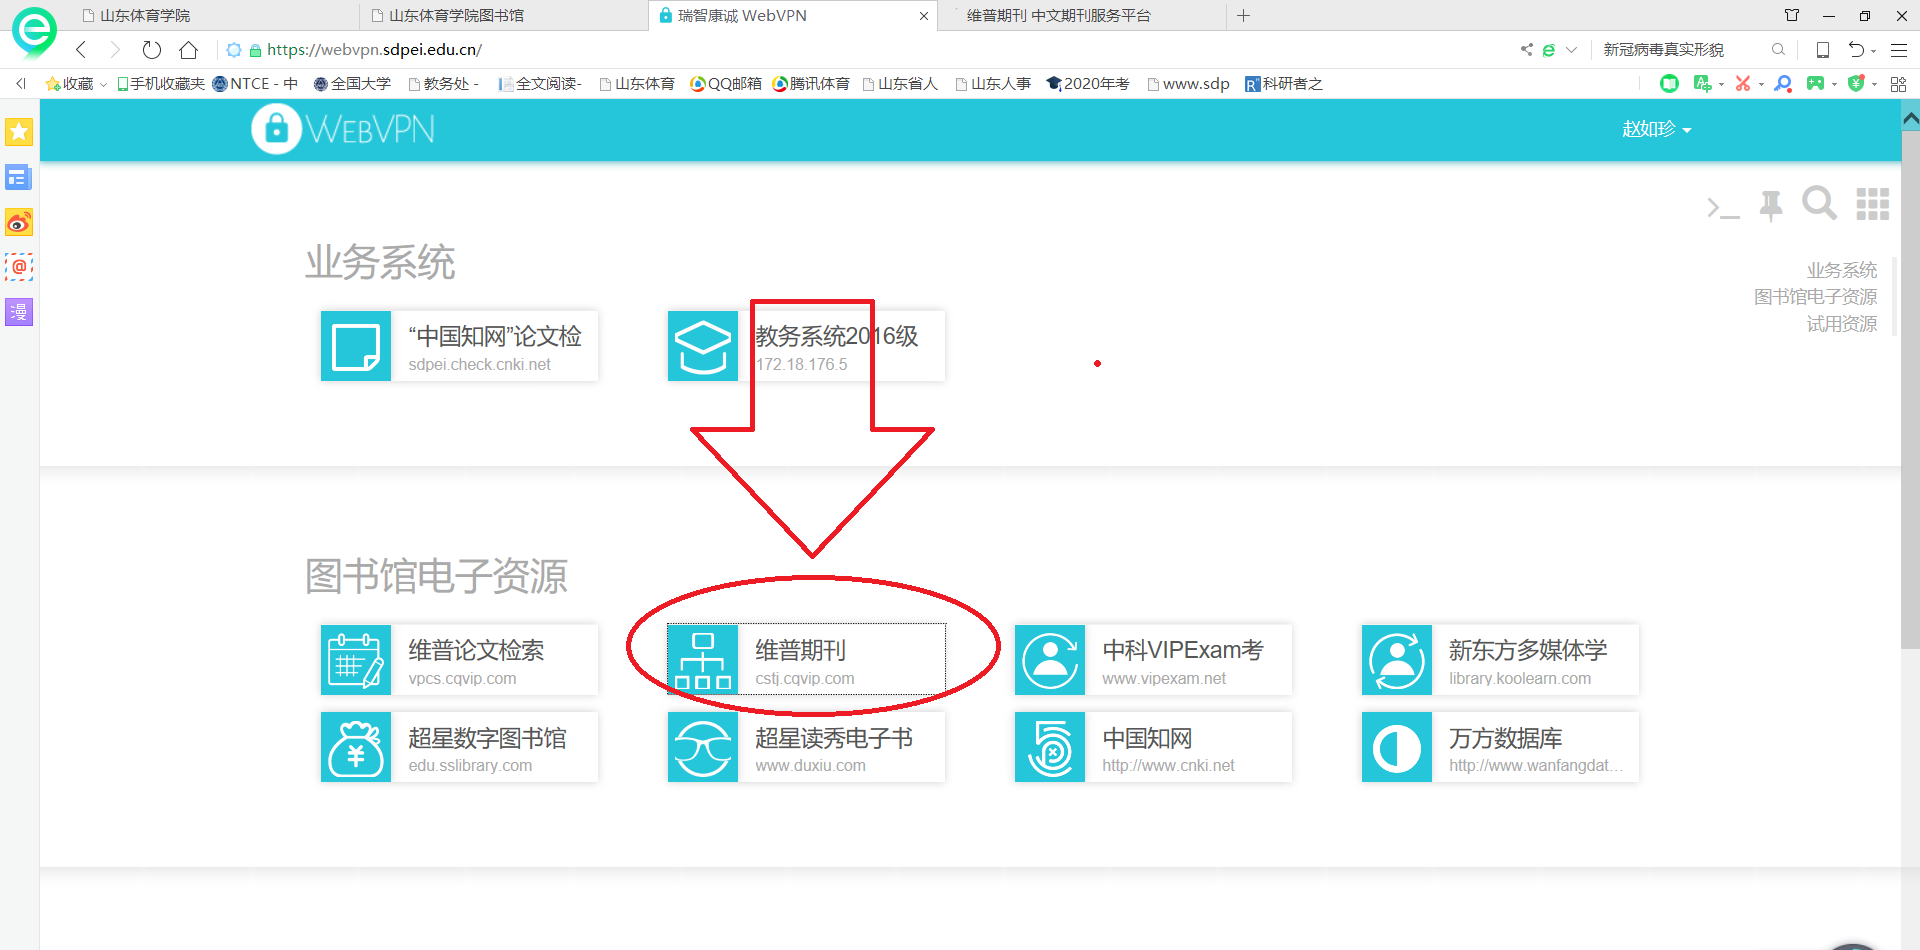This screenshot has height=950, width=1920.
Task: Click the grid view icon on WebVPN page
Action: (1873, 204)
